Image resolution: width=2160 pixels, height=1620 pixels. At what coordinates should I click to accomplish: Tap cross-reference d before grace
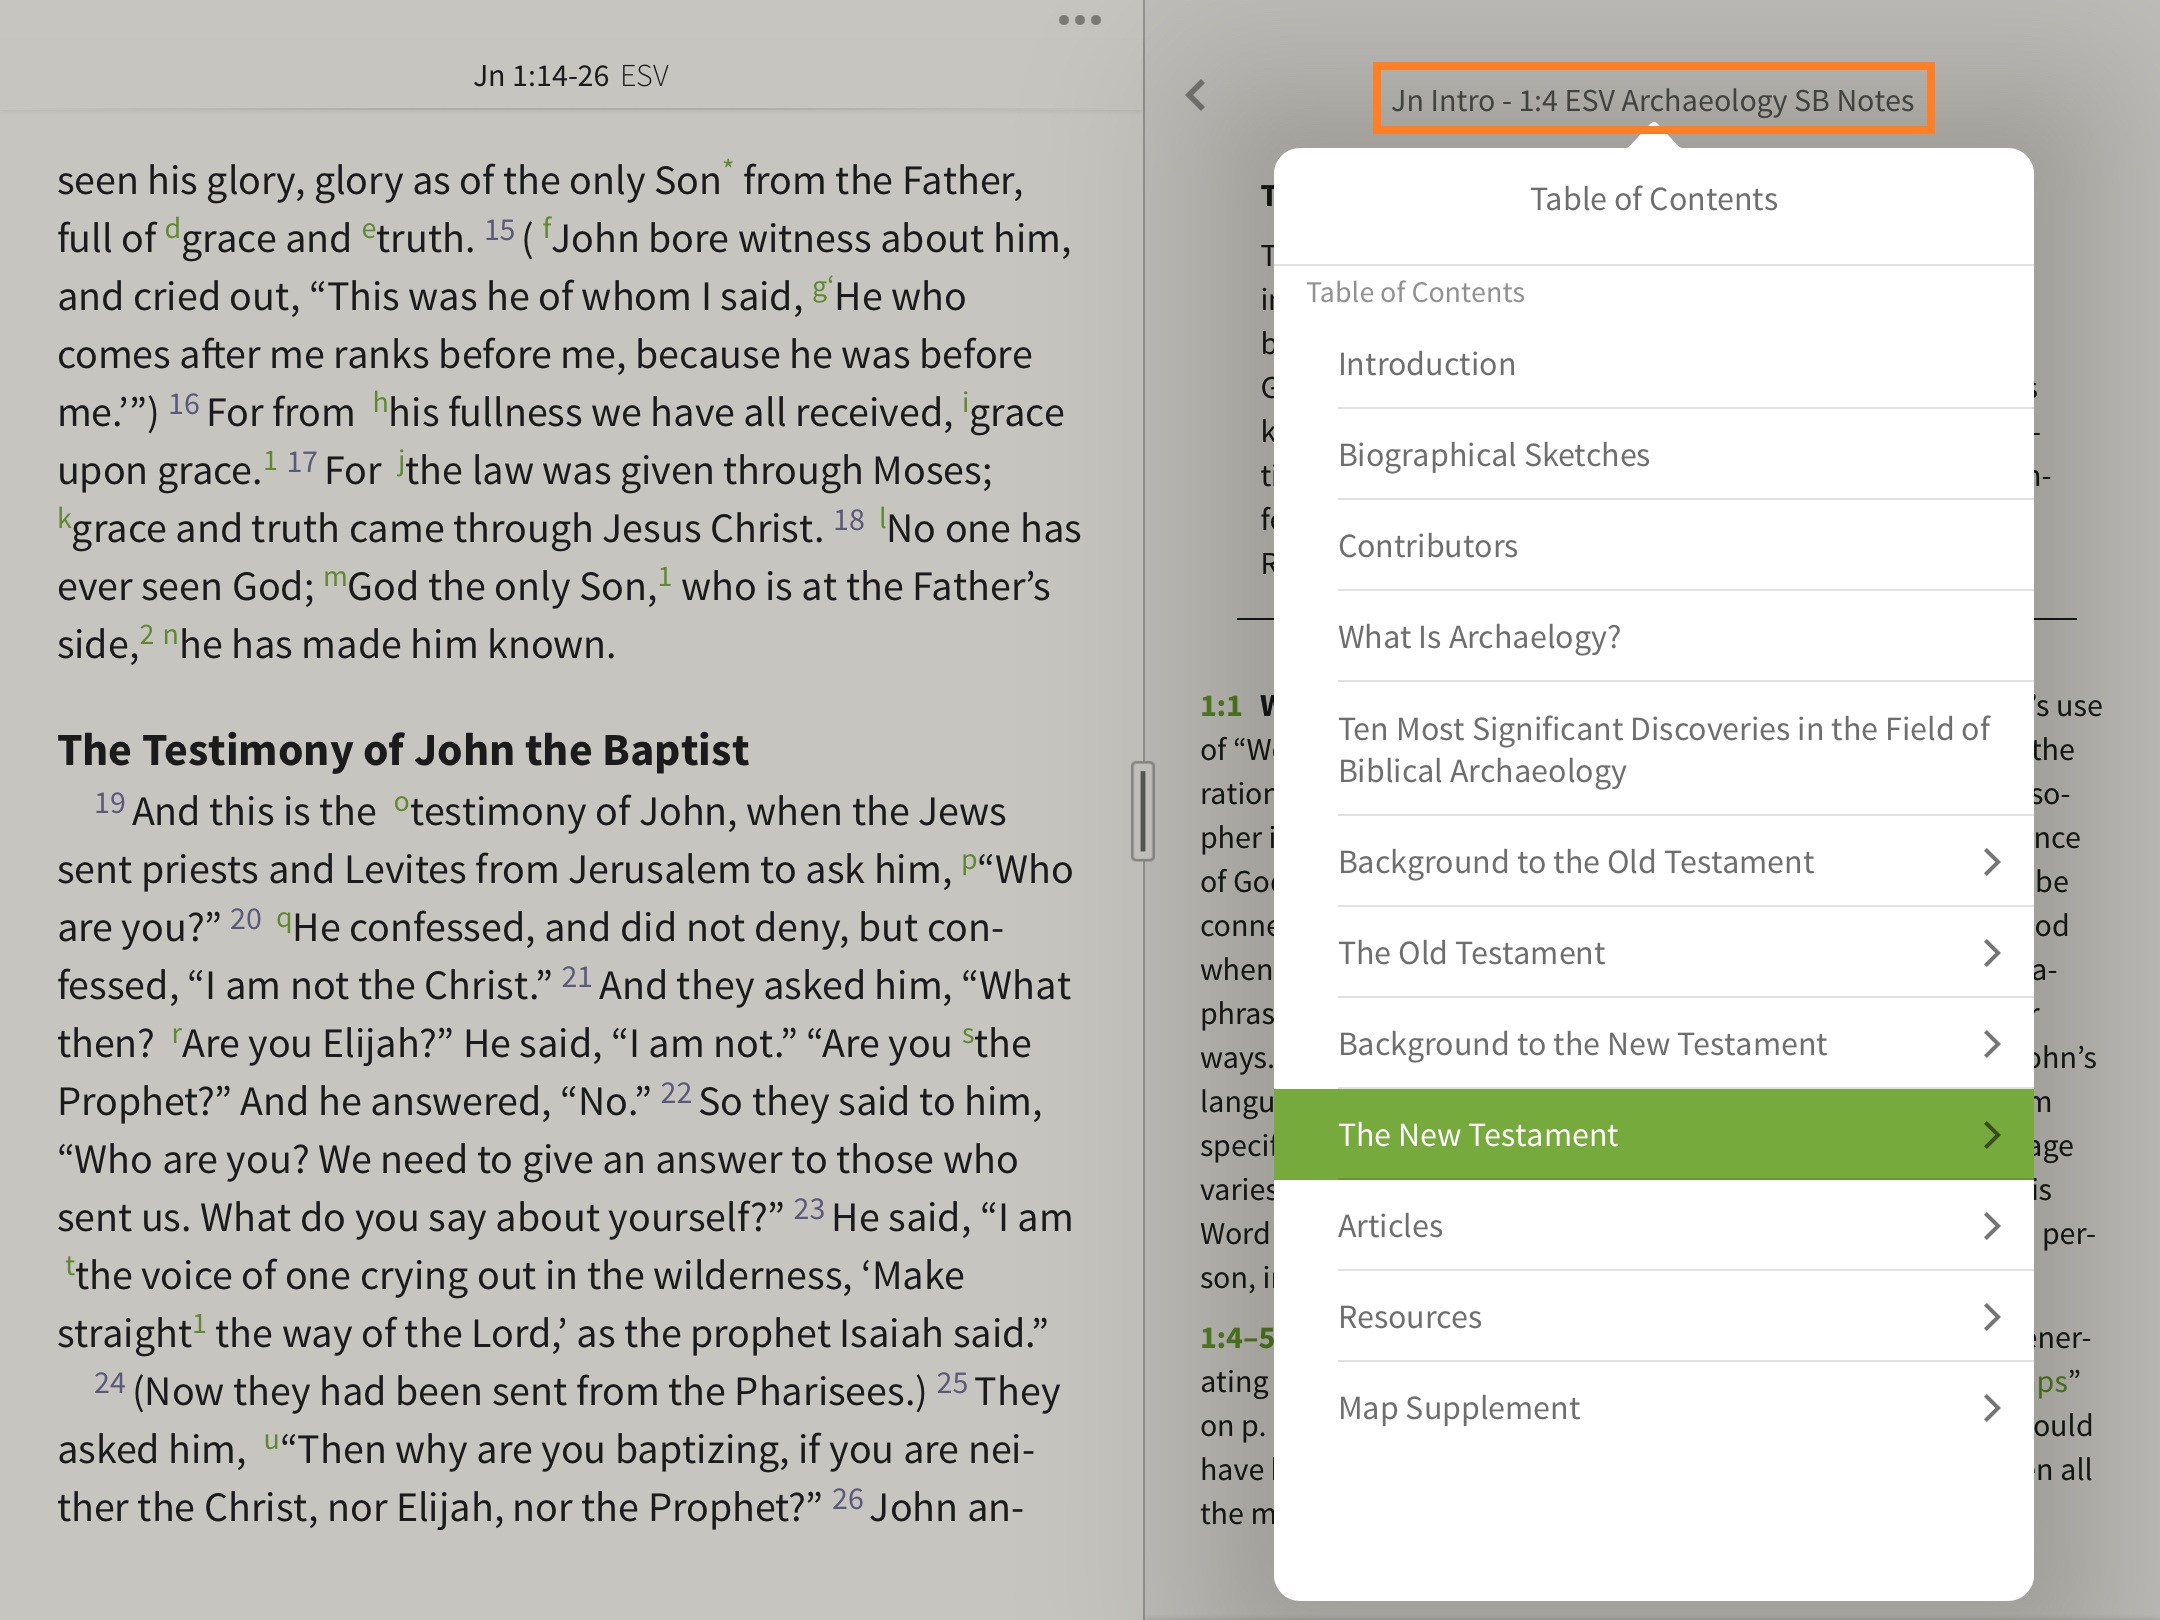point(172,229)
